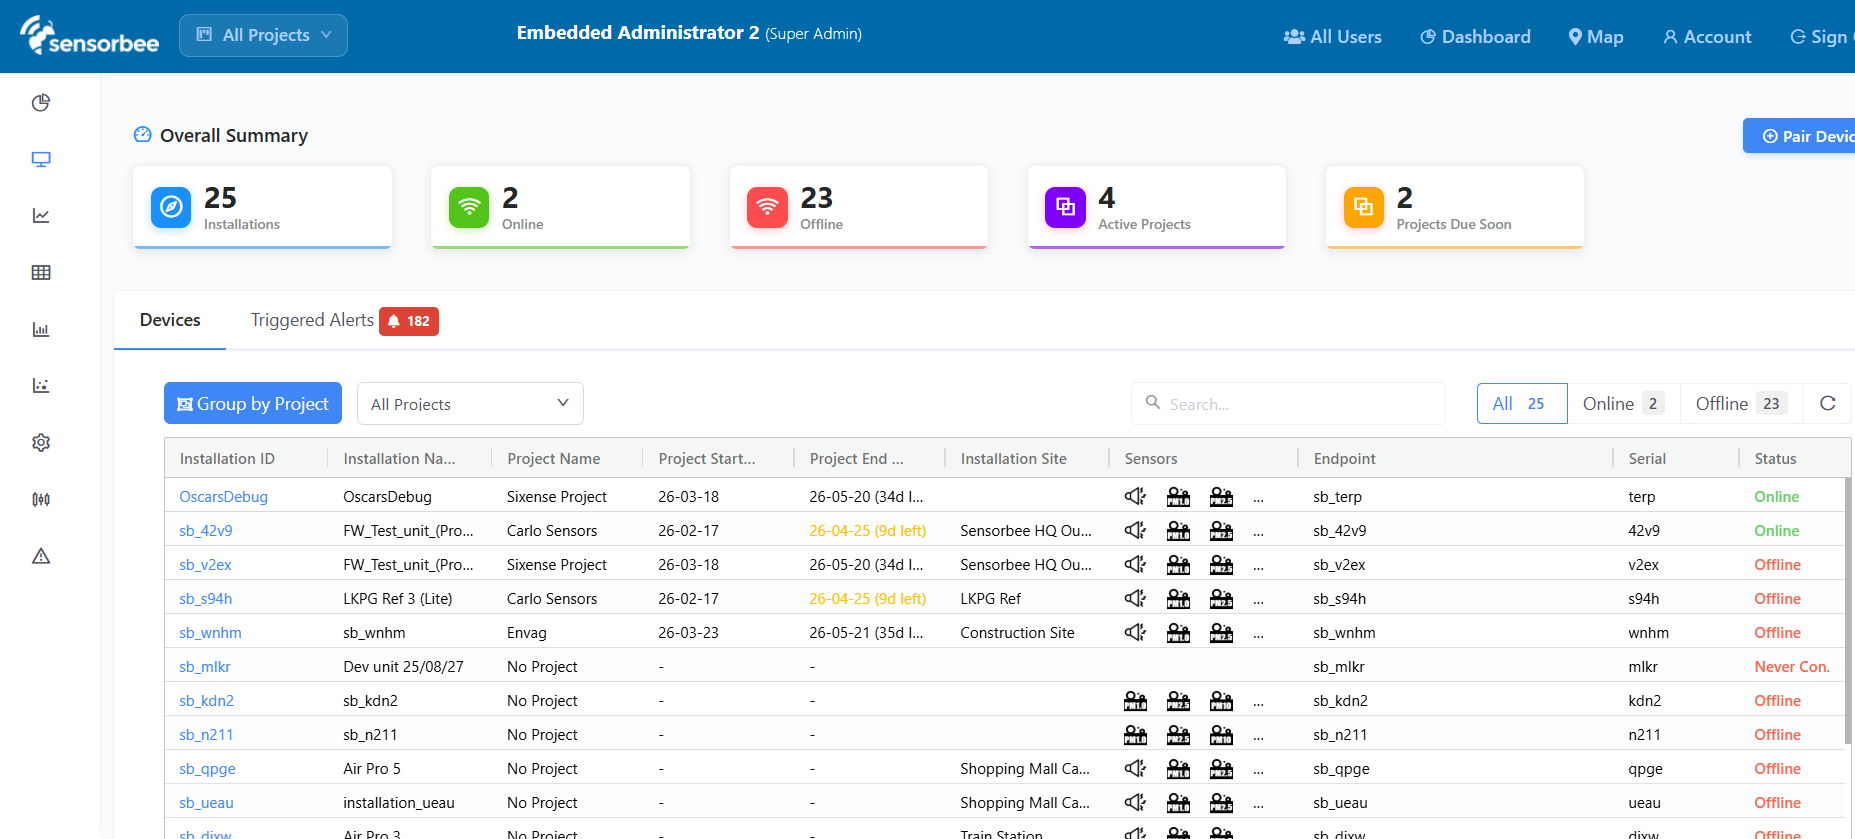Open the table grid sidebar icon
This screenshot has height=839, width=1855.
41,273
